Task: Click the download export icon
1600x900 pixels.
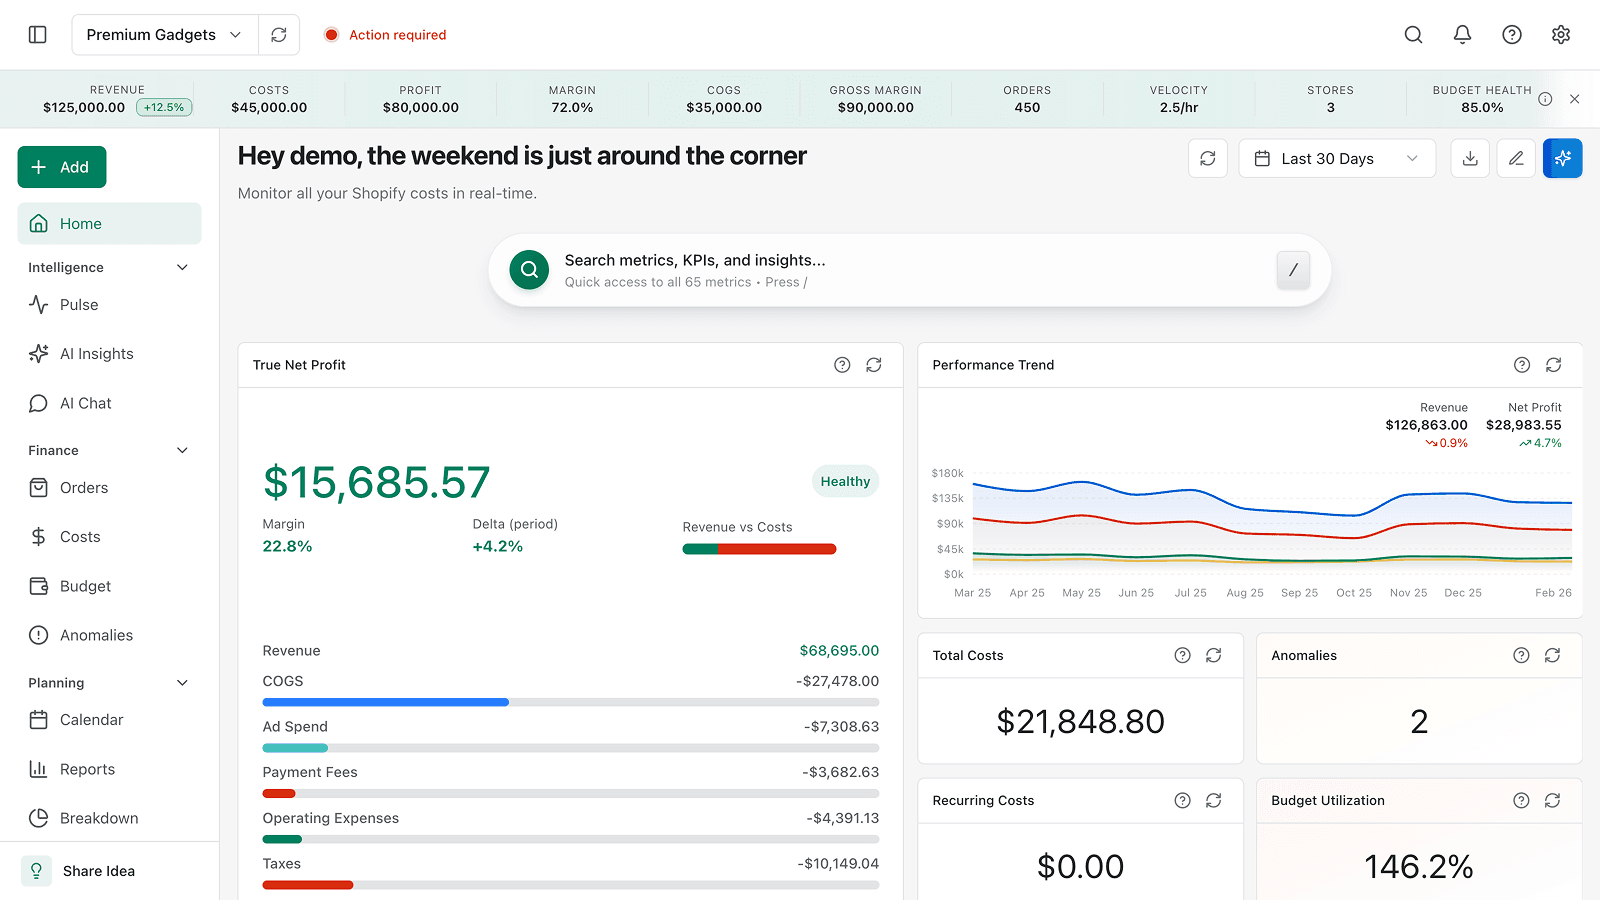Action: pos(1470,158)
